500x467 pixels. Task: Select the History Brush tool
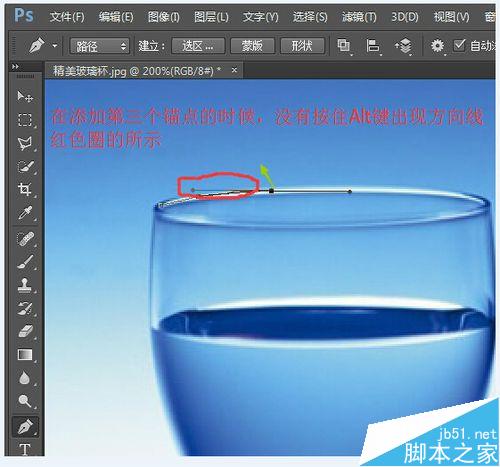point(25,308)
